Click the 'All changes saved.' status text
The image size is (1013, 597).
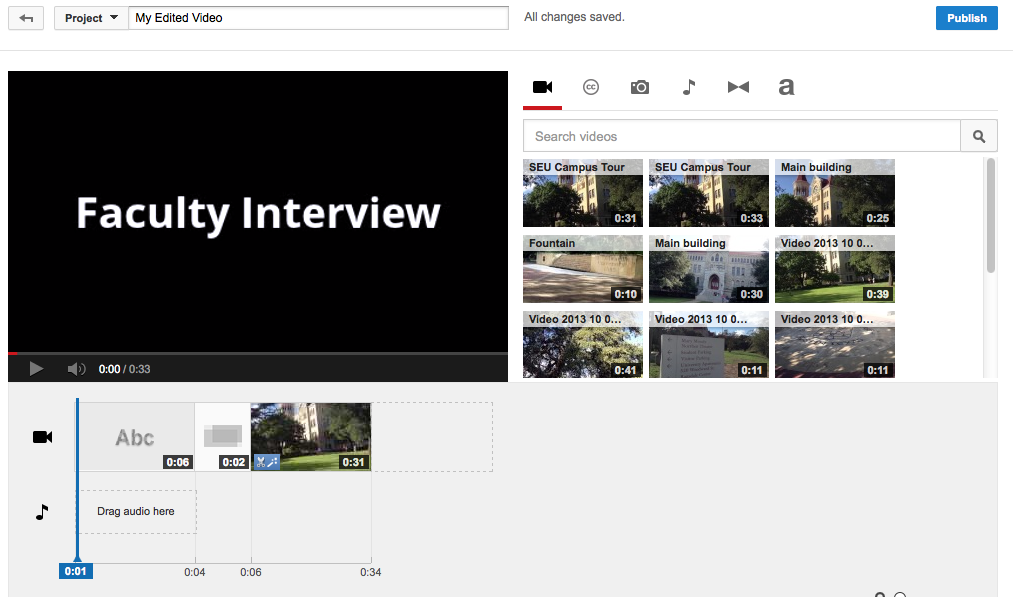coord(574,17)
